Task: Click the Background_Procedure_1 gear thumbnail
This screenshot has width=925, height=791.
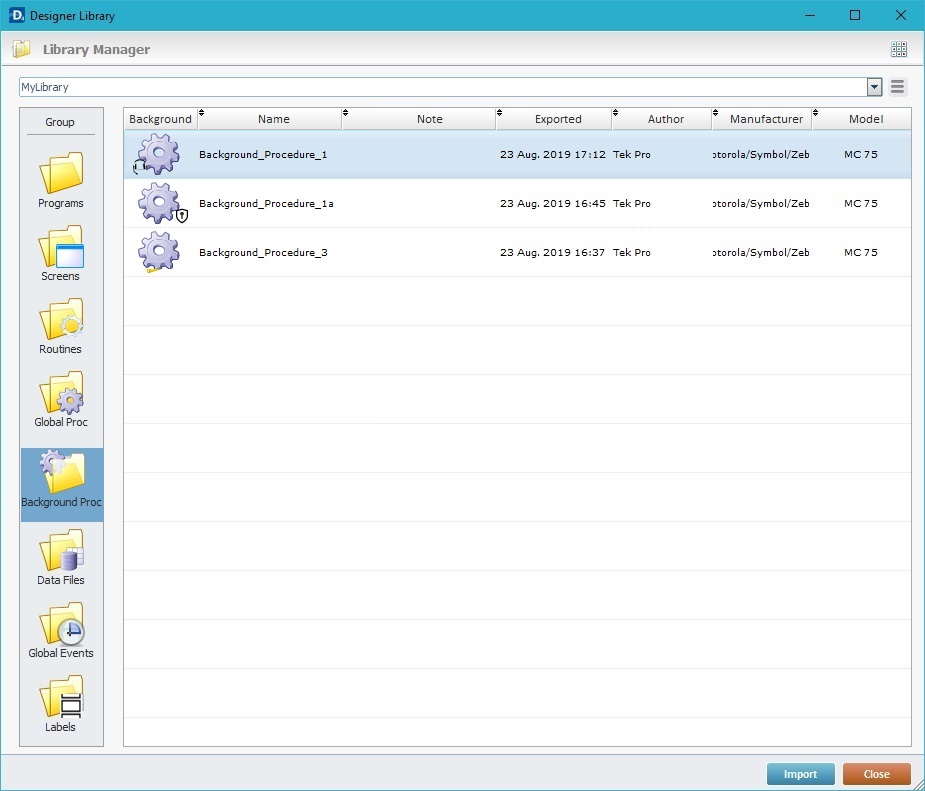Action: [x=158, y=155]
